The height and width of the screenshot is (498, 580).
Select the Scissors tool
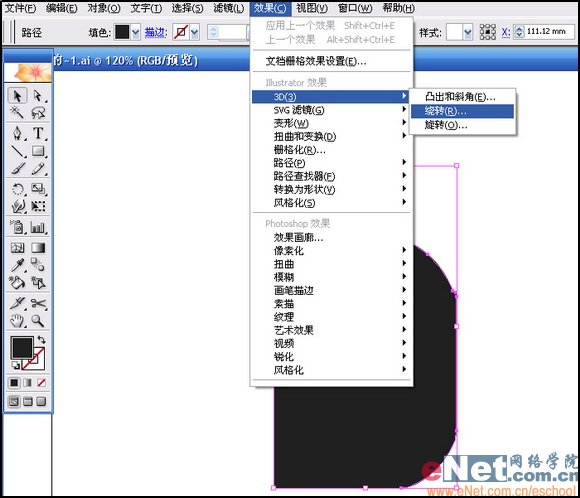[x=38, y=303]
